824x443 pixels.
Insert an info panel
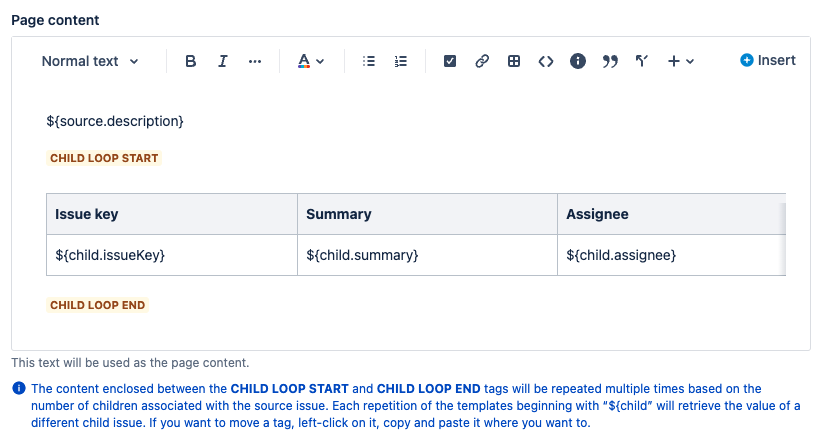tap(578, 61)
